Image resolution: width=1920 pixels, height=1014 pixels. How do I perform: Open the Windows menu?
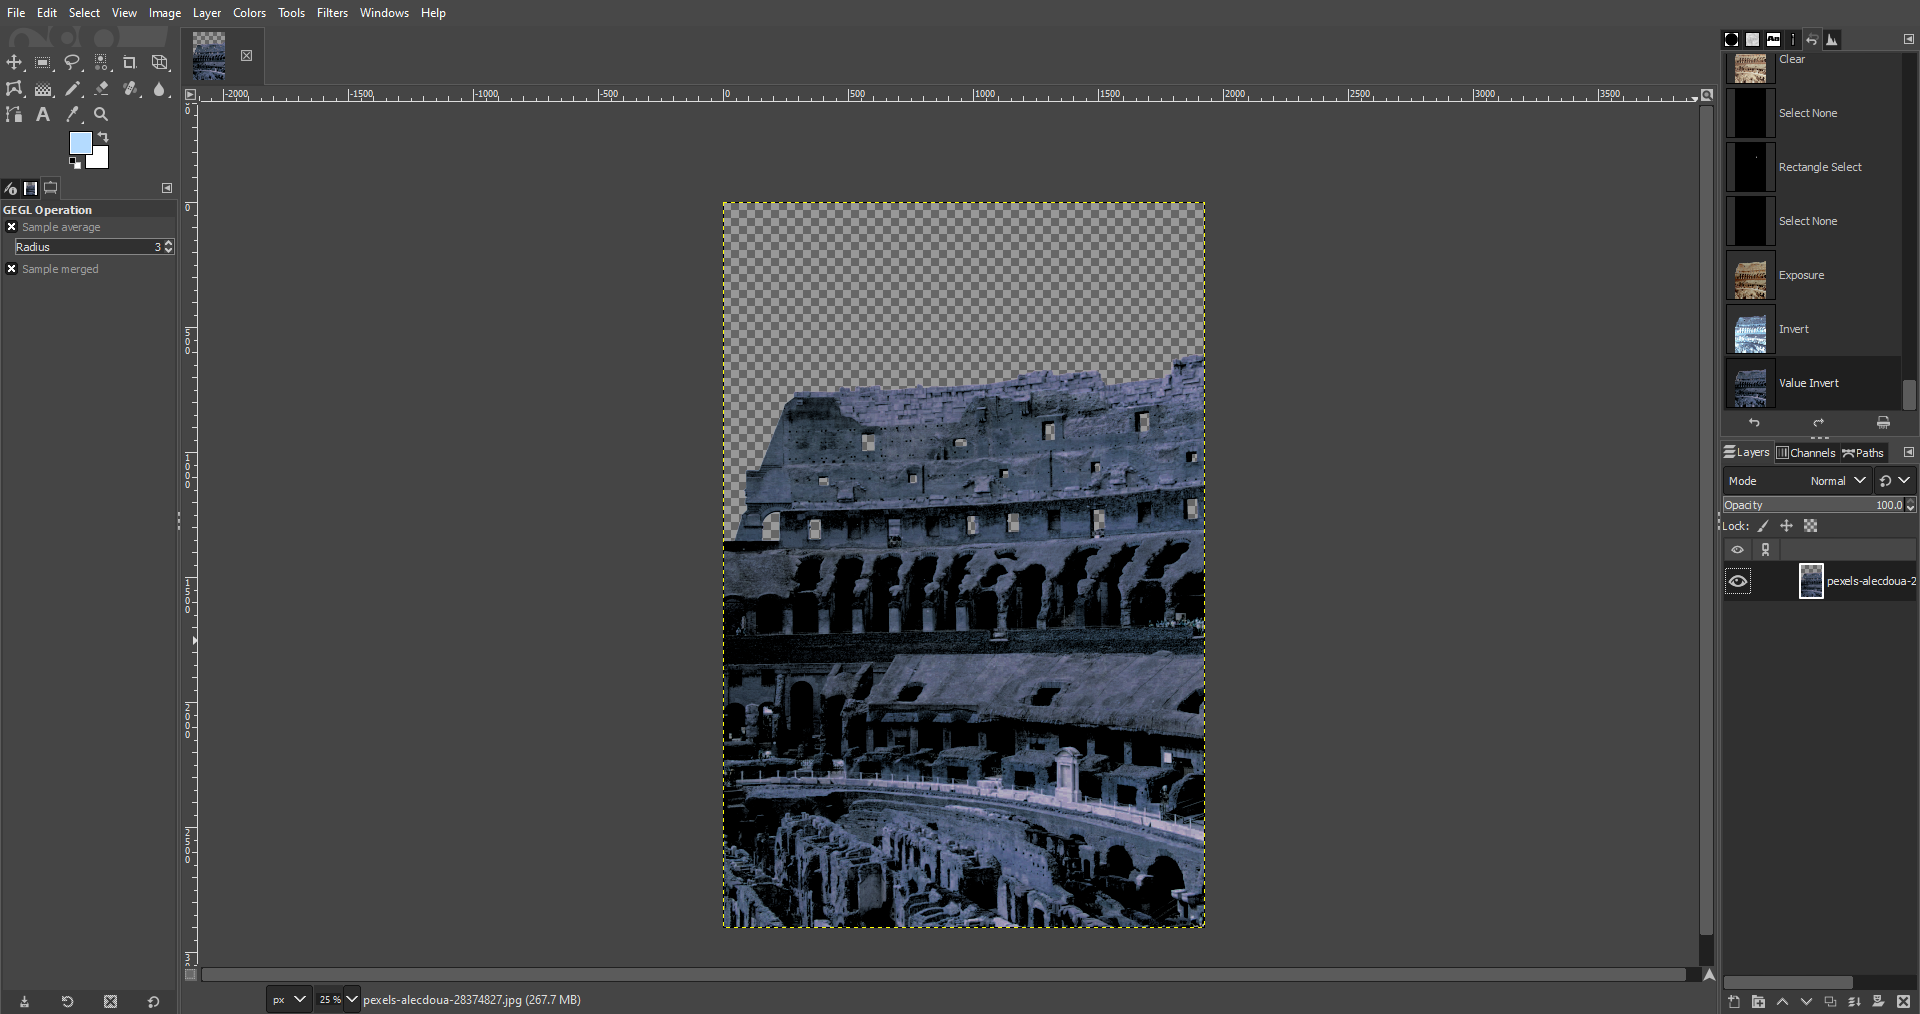[x=384, y=13]
